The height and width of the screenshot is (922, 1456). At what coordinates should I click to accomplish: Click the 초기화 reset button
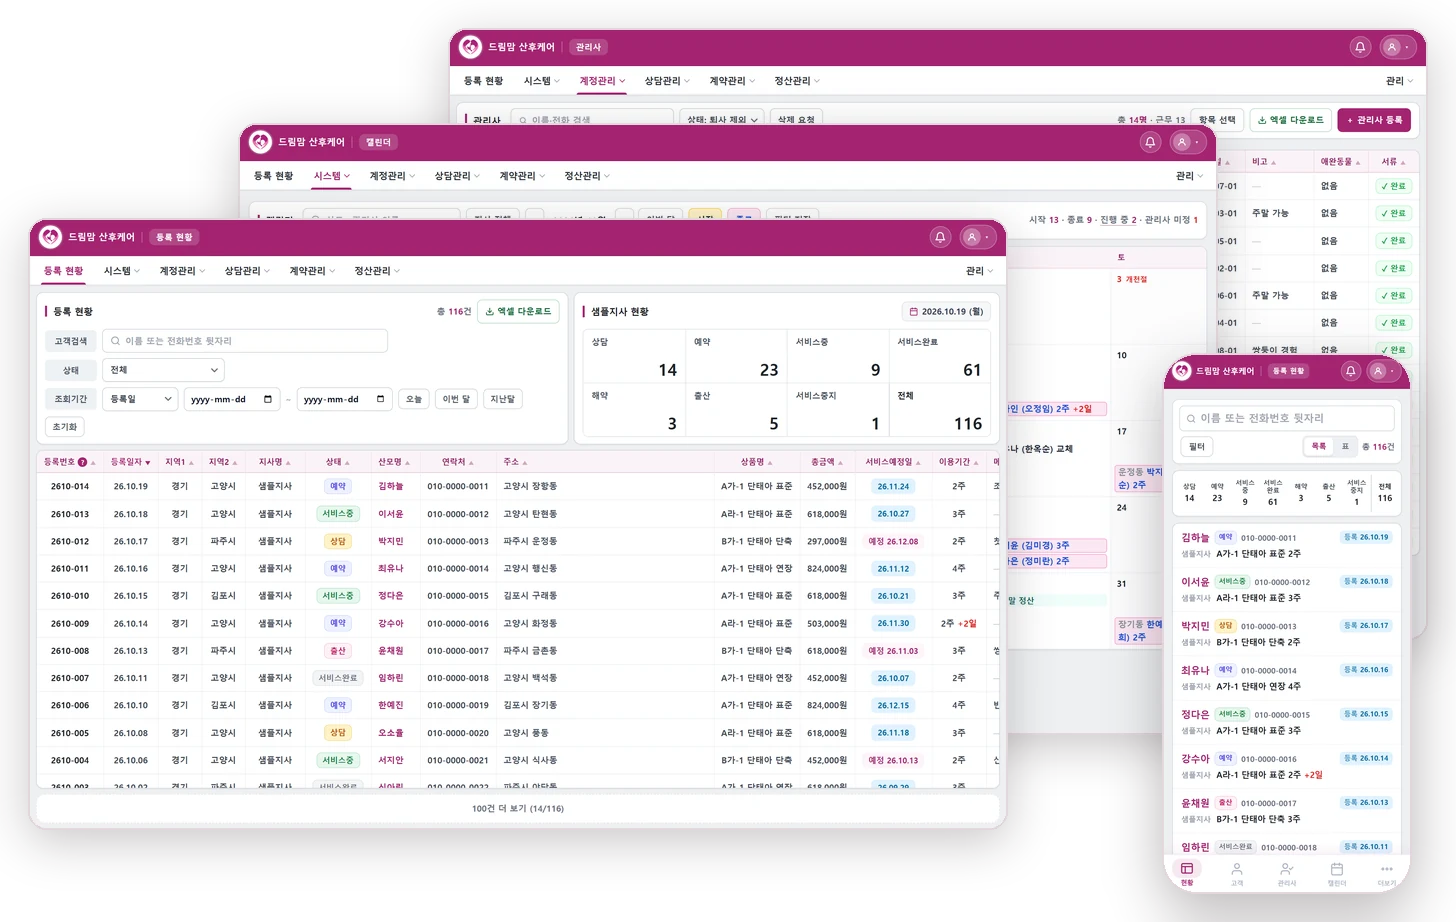coord(65,427)
